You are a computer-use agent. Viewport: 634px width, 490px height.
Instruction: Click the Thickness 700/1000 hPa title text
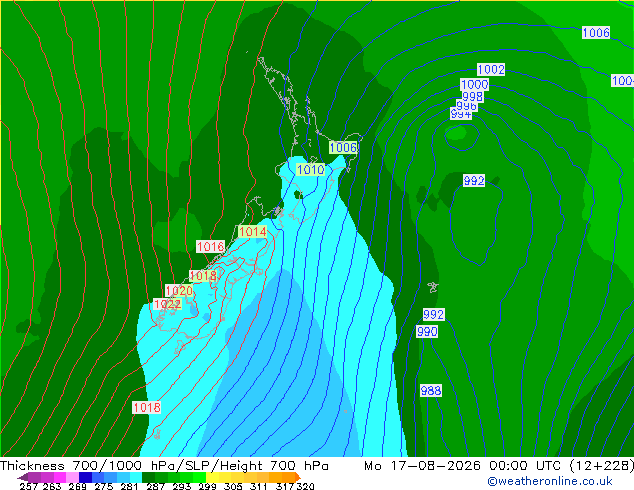coord(88,466)
